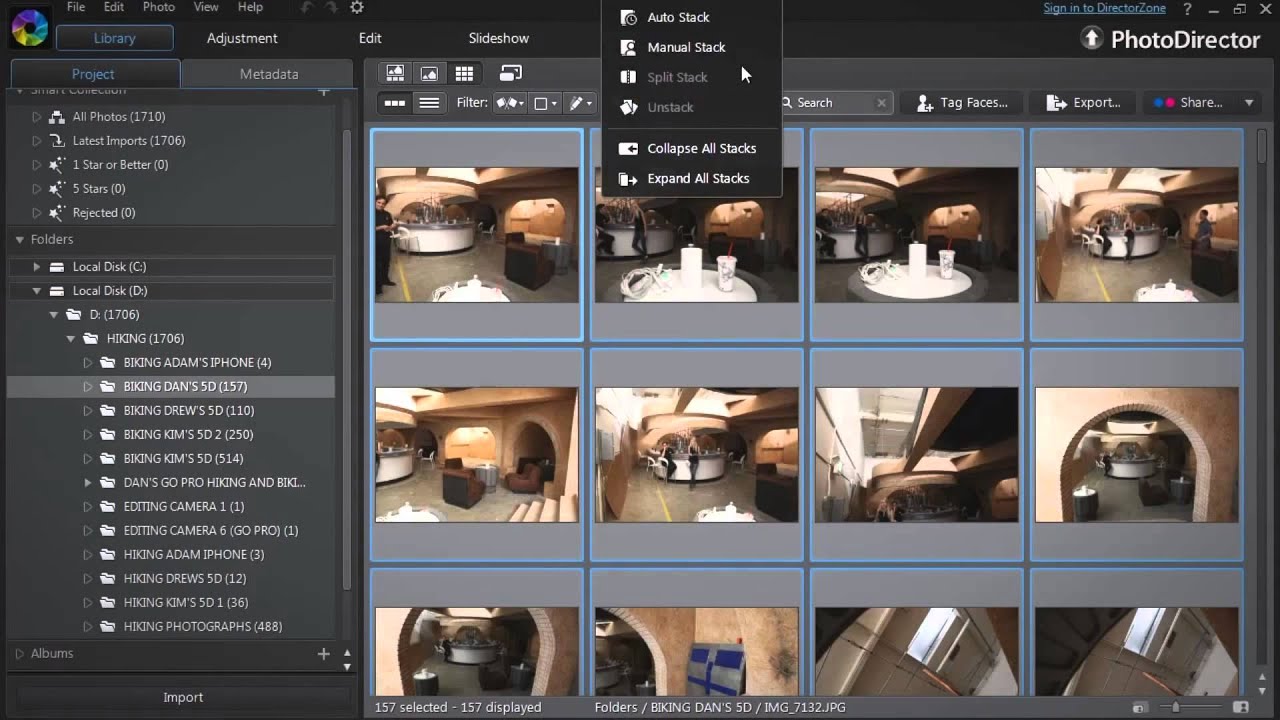Image resolution: width=1280 pixels, height=720 pixels.
Task: Open preferences via the gear icon
Action: click(357, 8)
